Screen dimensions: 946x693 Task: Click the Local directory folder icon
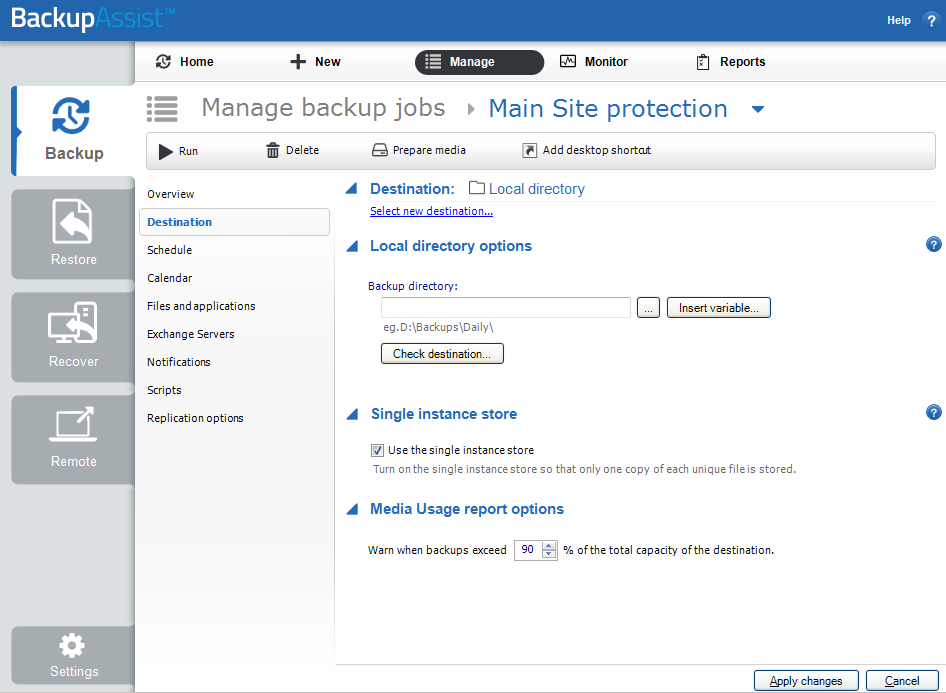click(477, 188)
